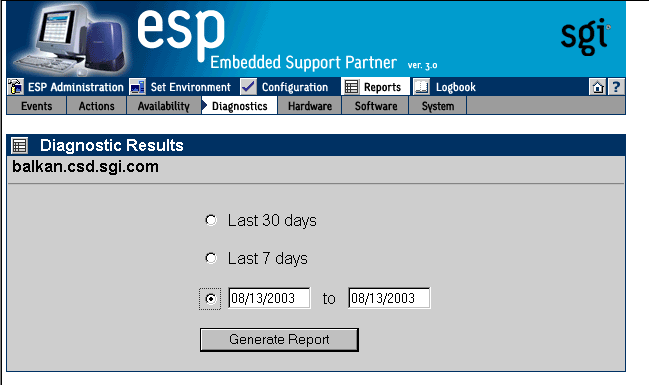Screen dimensions: 649x385
Task: Open the ESP Administration menu
Action: coord(76,87)
